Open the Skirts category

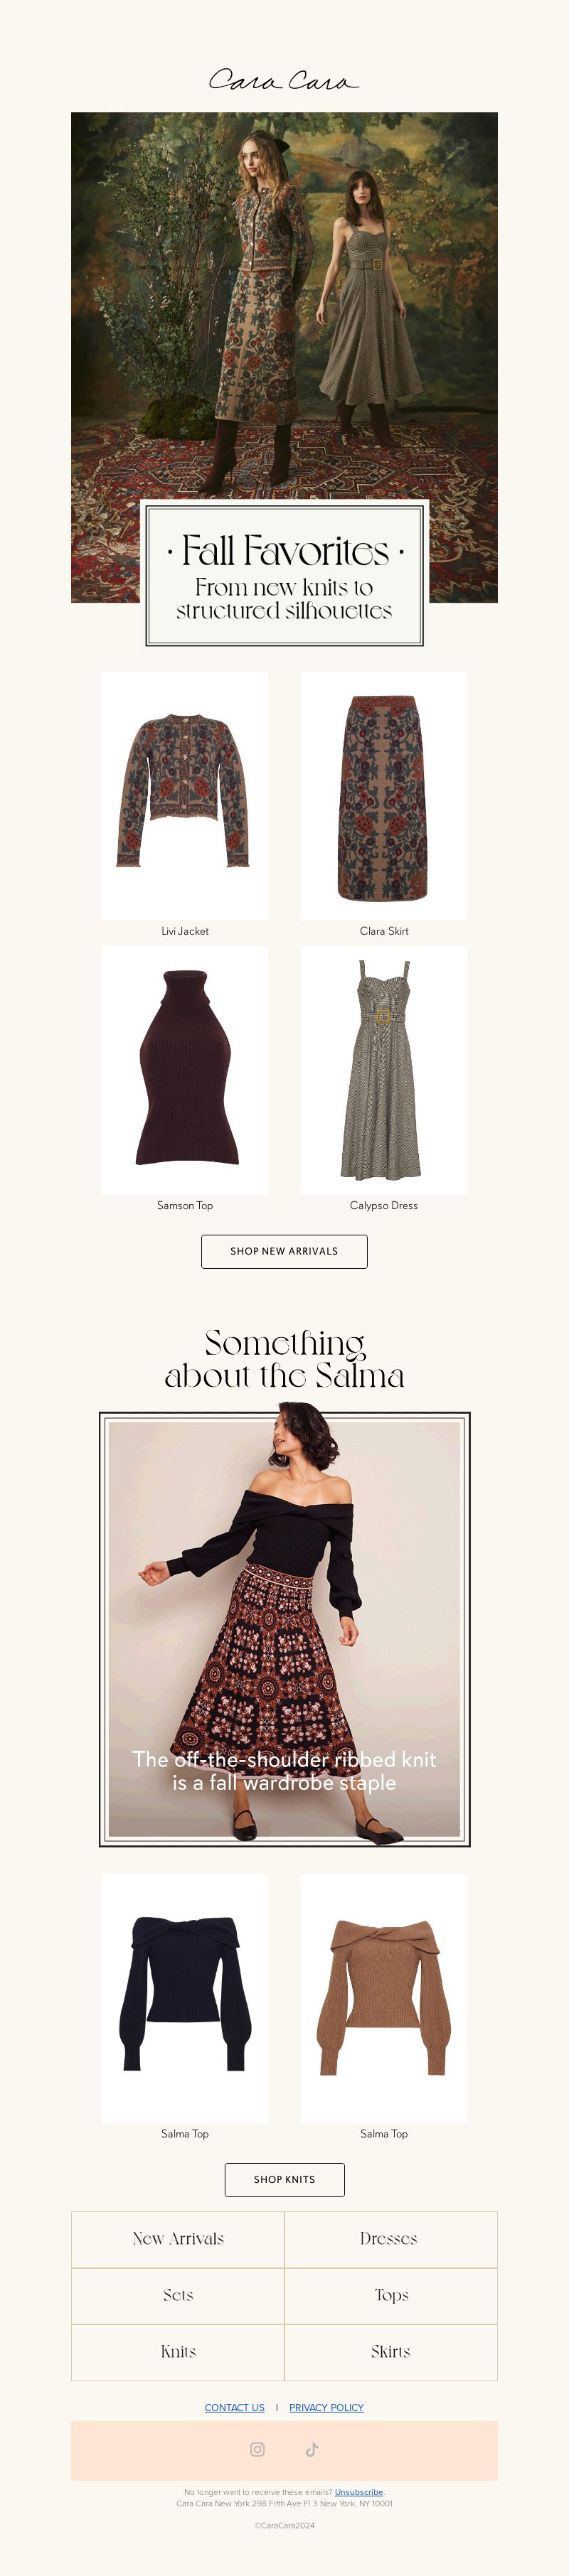point(391,2352)
